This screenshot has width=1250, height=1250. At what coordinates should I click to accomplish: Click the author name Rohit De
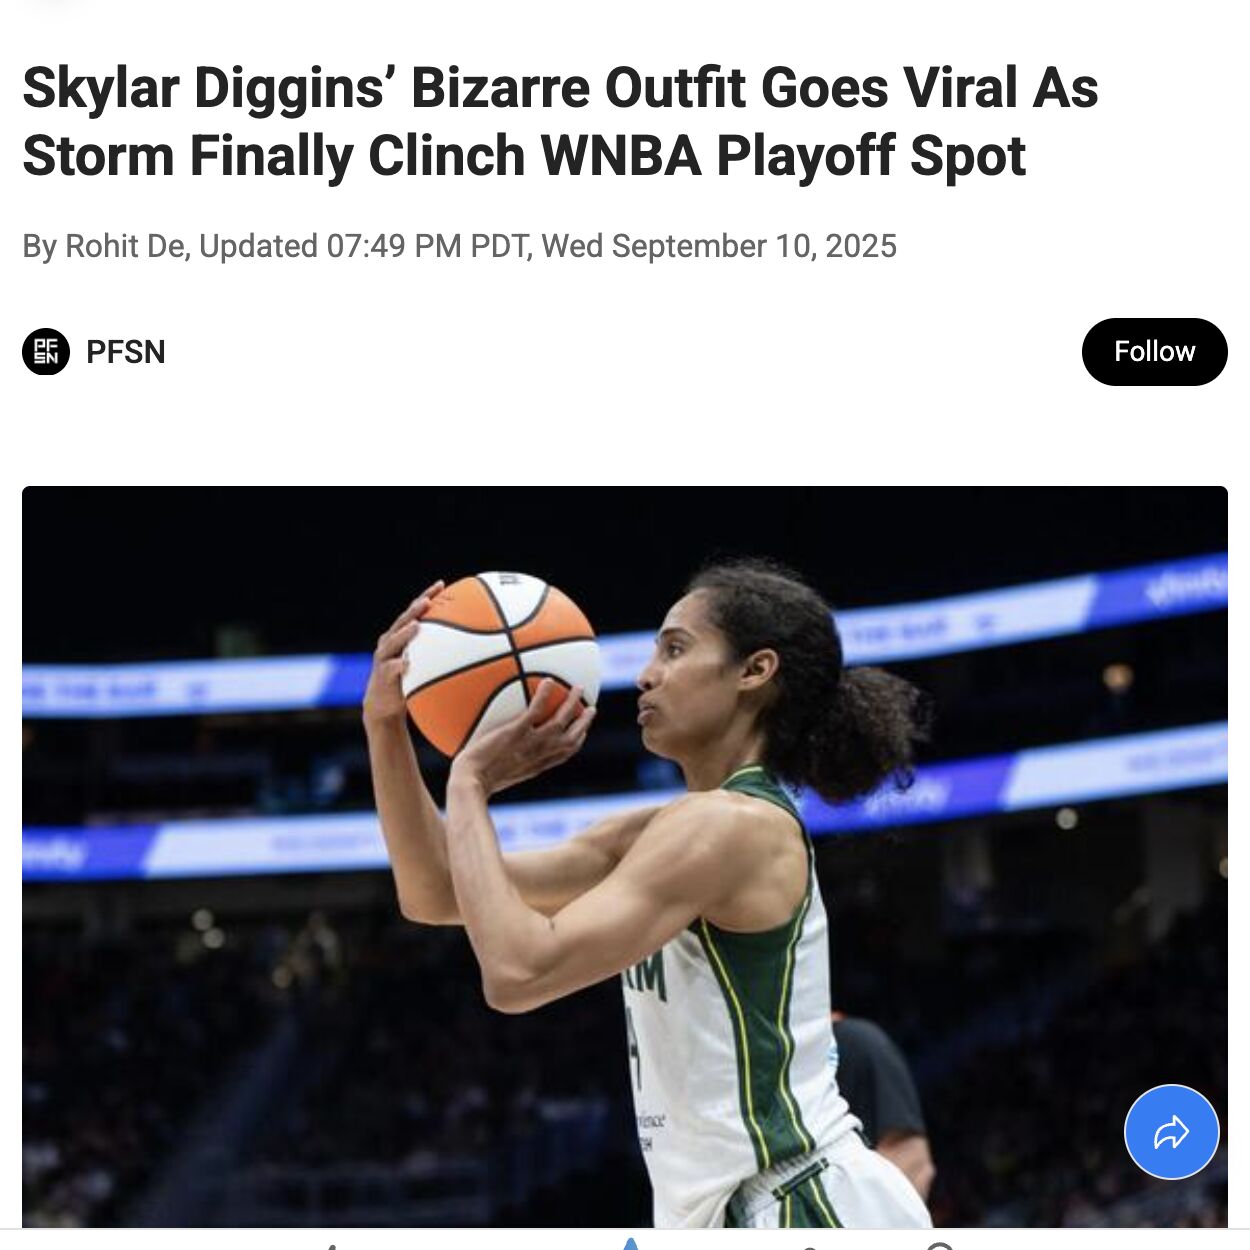click(x=125, y=246)
